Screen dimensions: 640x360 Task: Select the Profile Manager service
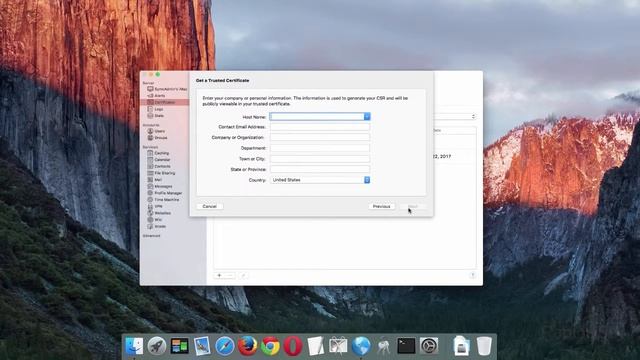[x=164, y=193]
